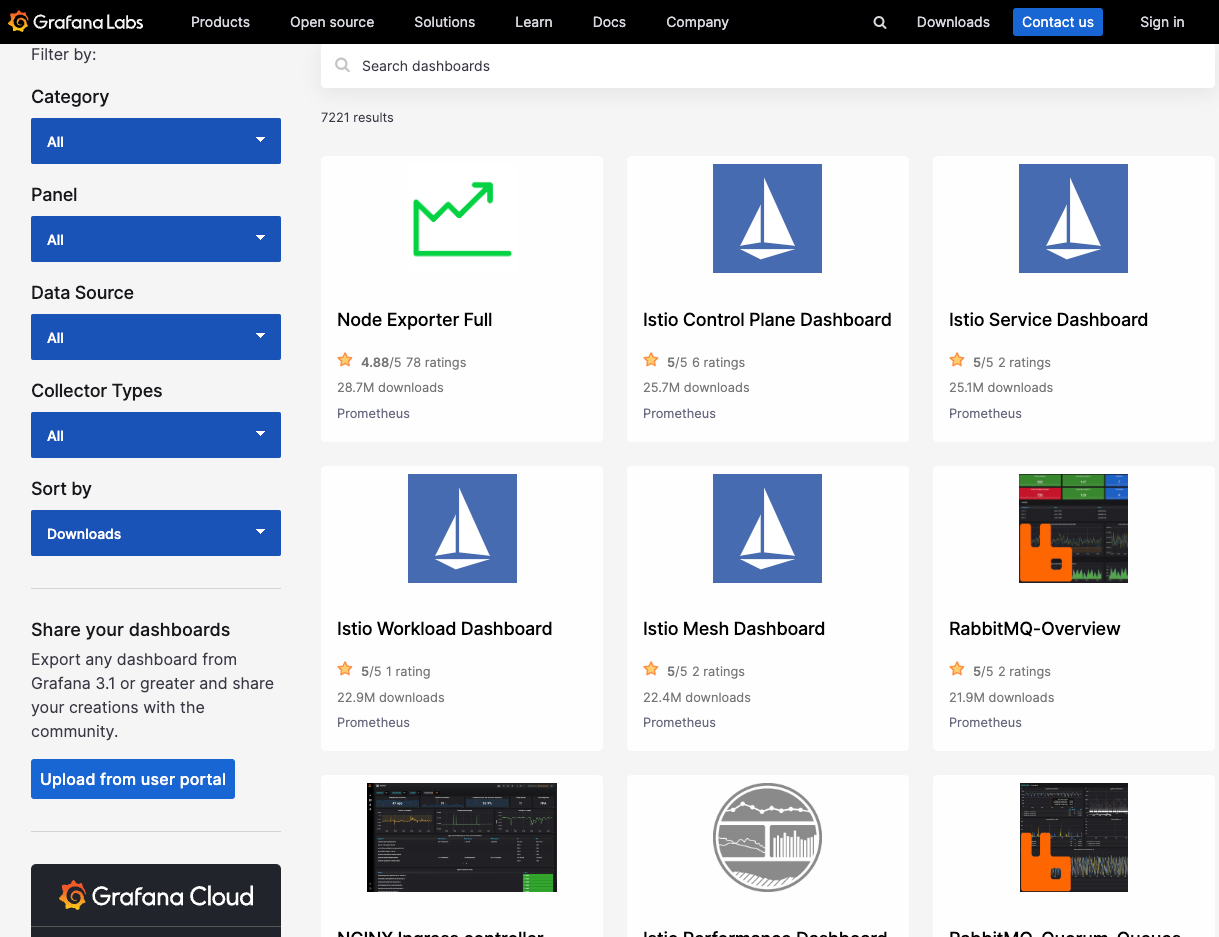Click the 5/5 1 rating text
The image size is (1219, 937).
[396, 671]
